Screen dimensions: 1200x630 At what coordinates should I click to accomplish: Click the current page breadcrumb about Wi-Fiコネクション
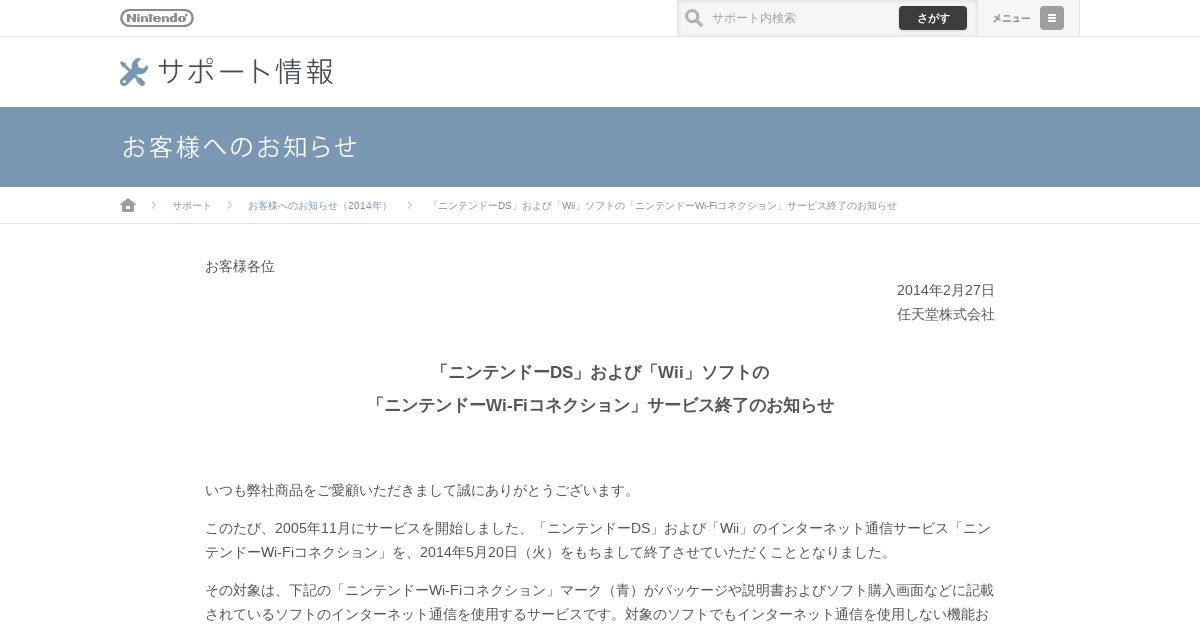pyautogui.click(x=663, y=206)
